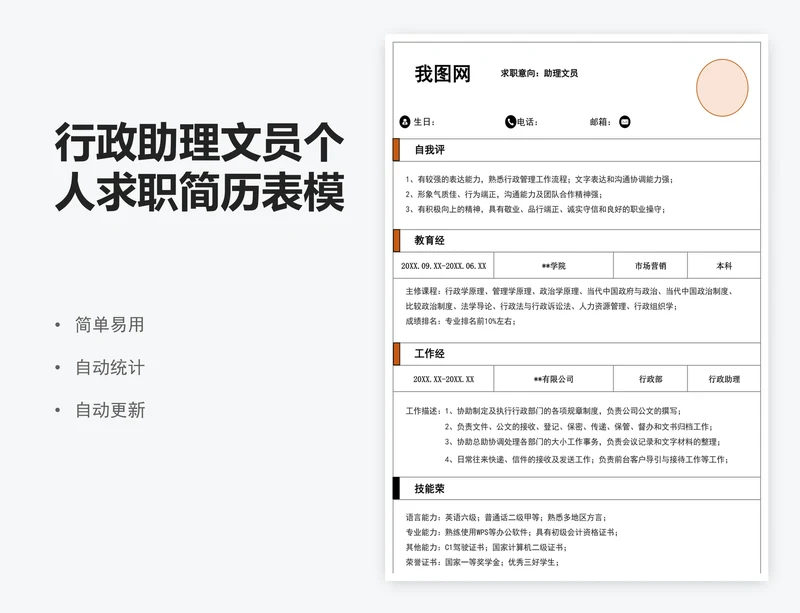Click the 简单易用 bullet item
800x613 pixels.
[x=110, y=325]
